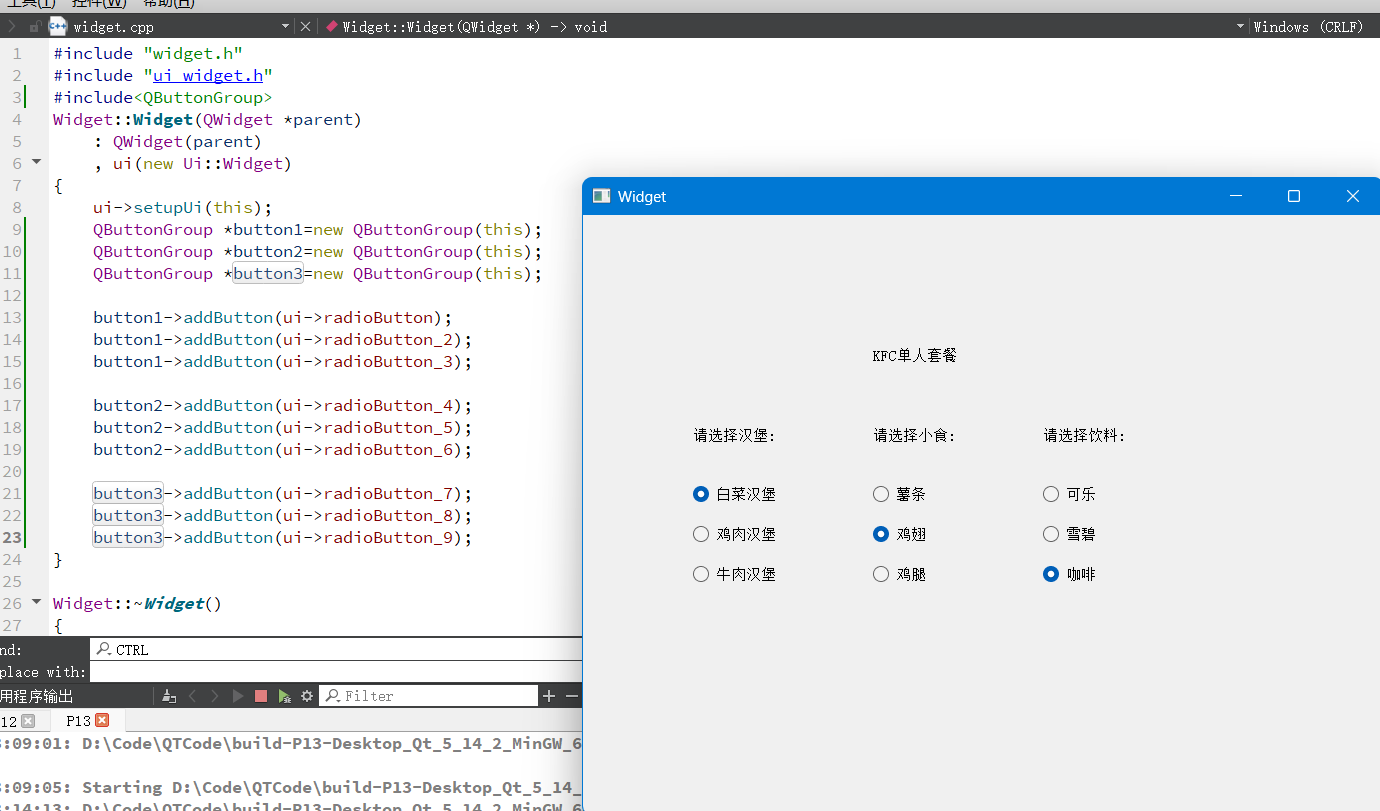This screenshot has width=1380, height=811.
Task: Click radioButton_9 in line 23
Action: coord(388,537)
